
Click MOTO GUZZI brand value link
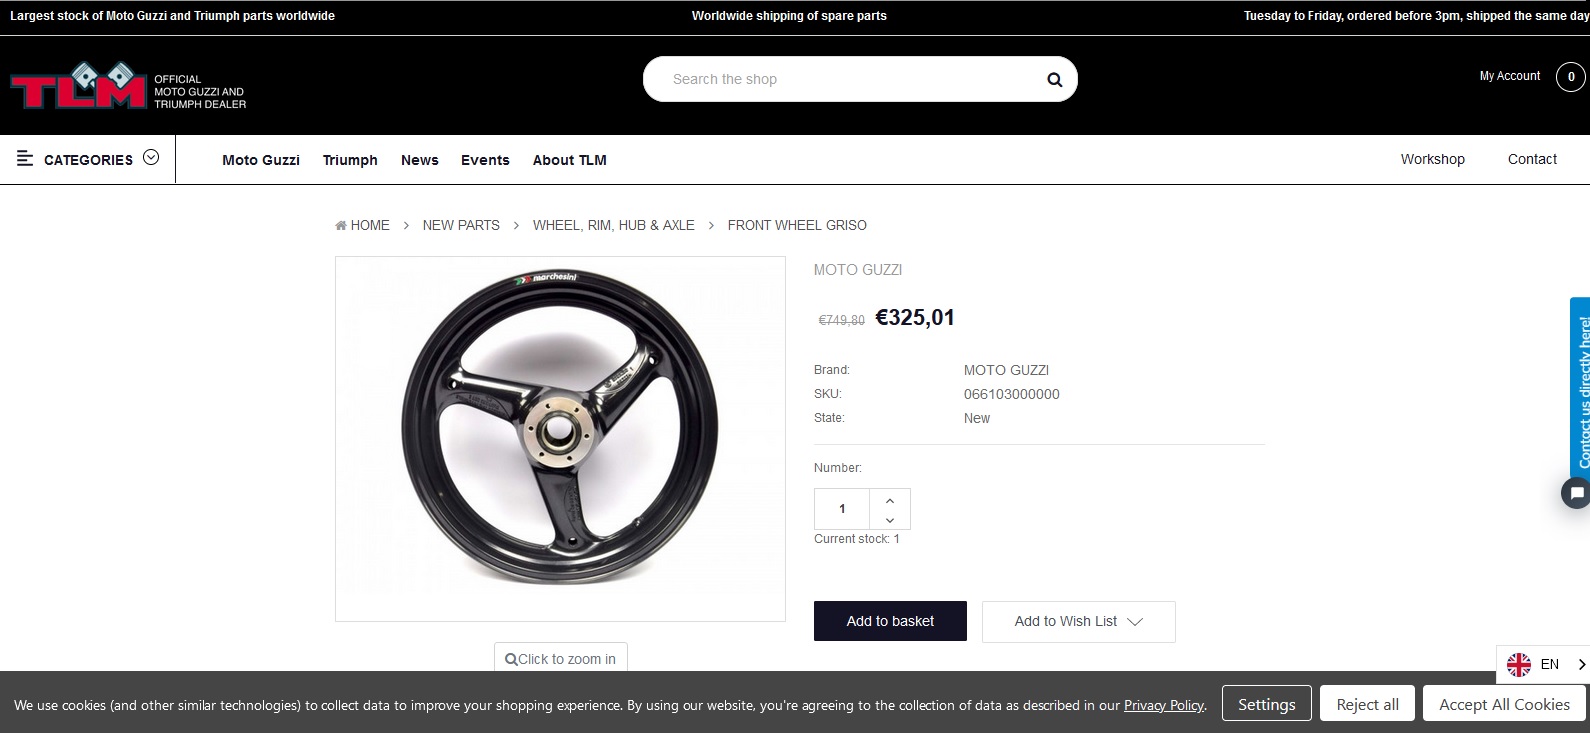pos(1006,370)
